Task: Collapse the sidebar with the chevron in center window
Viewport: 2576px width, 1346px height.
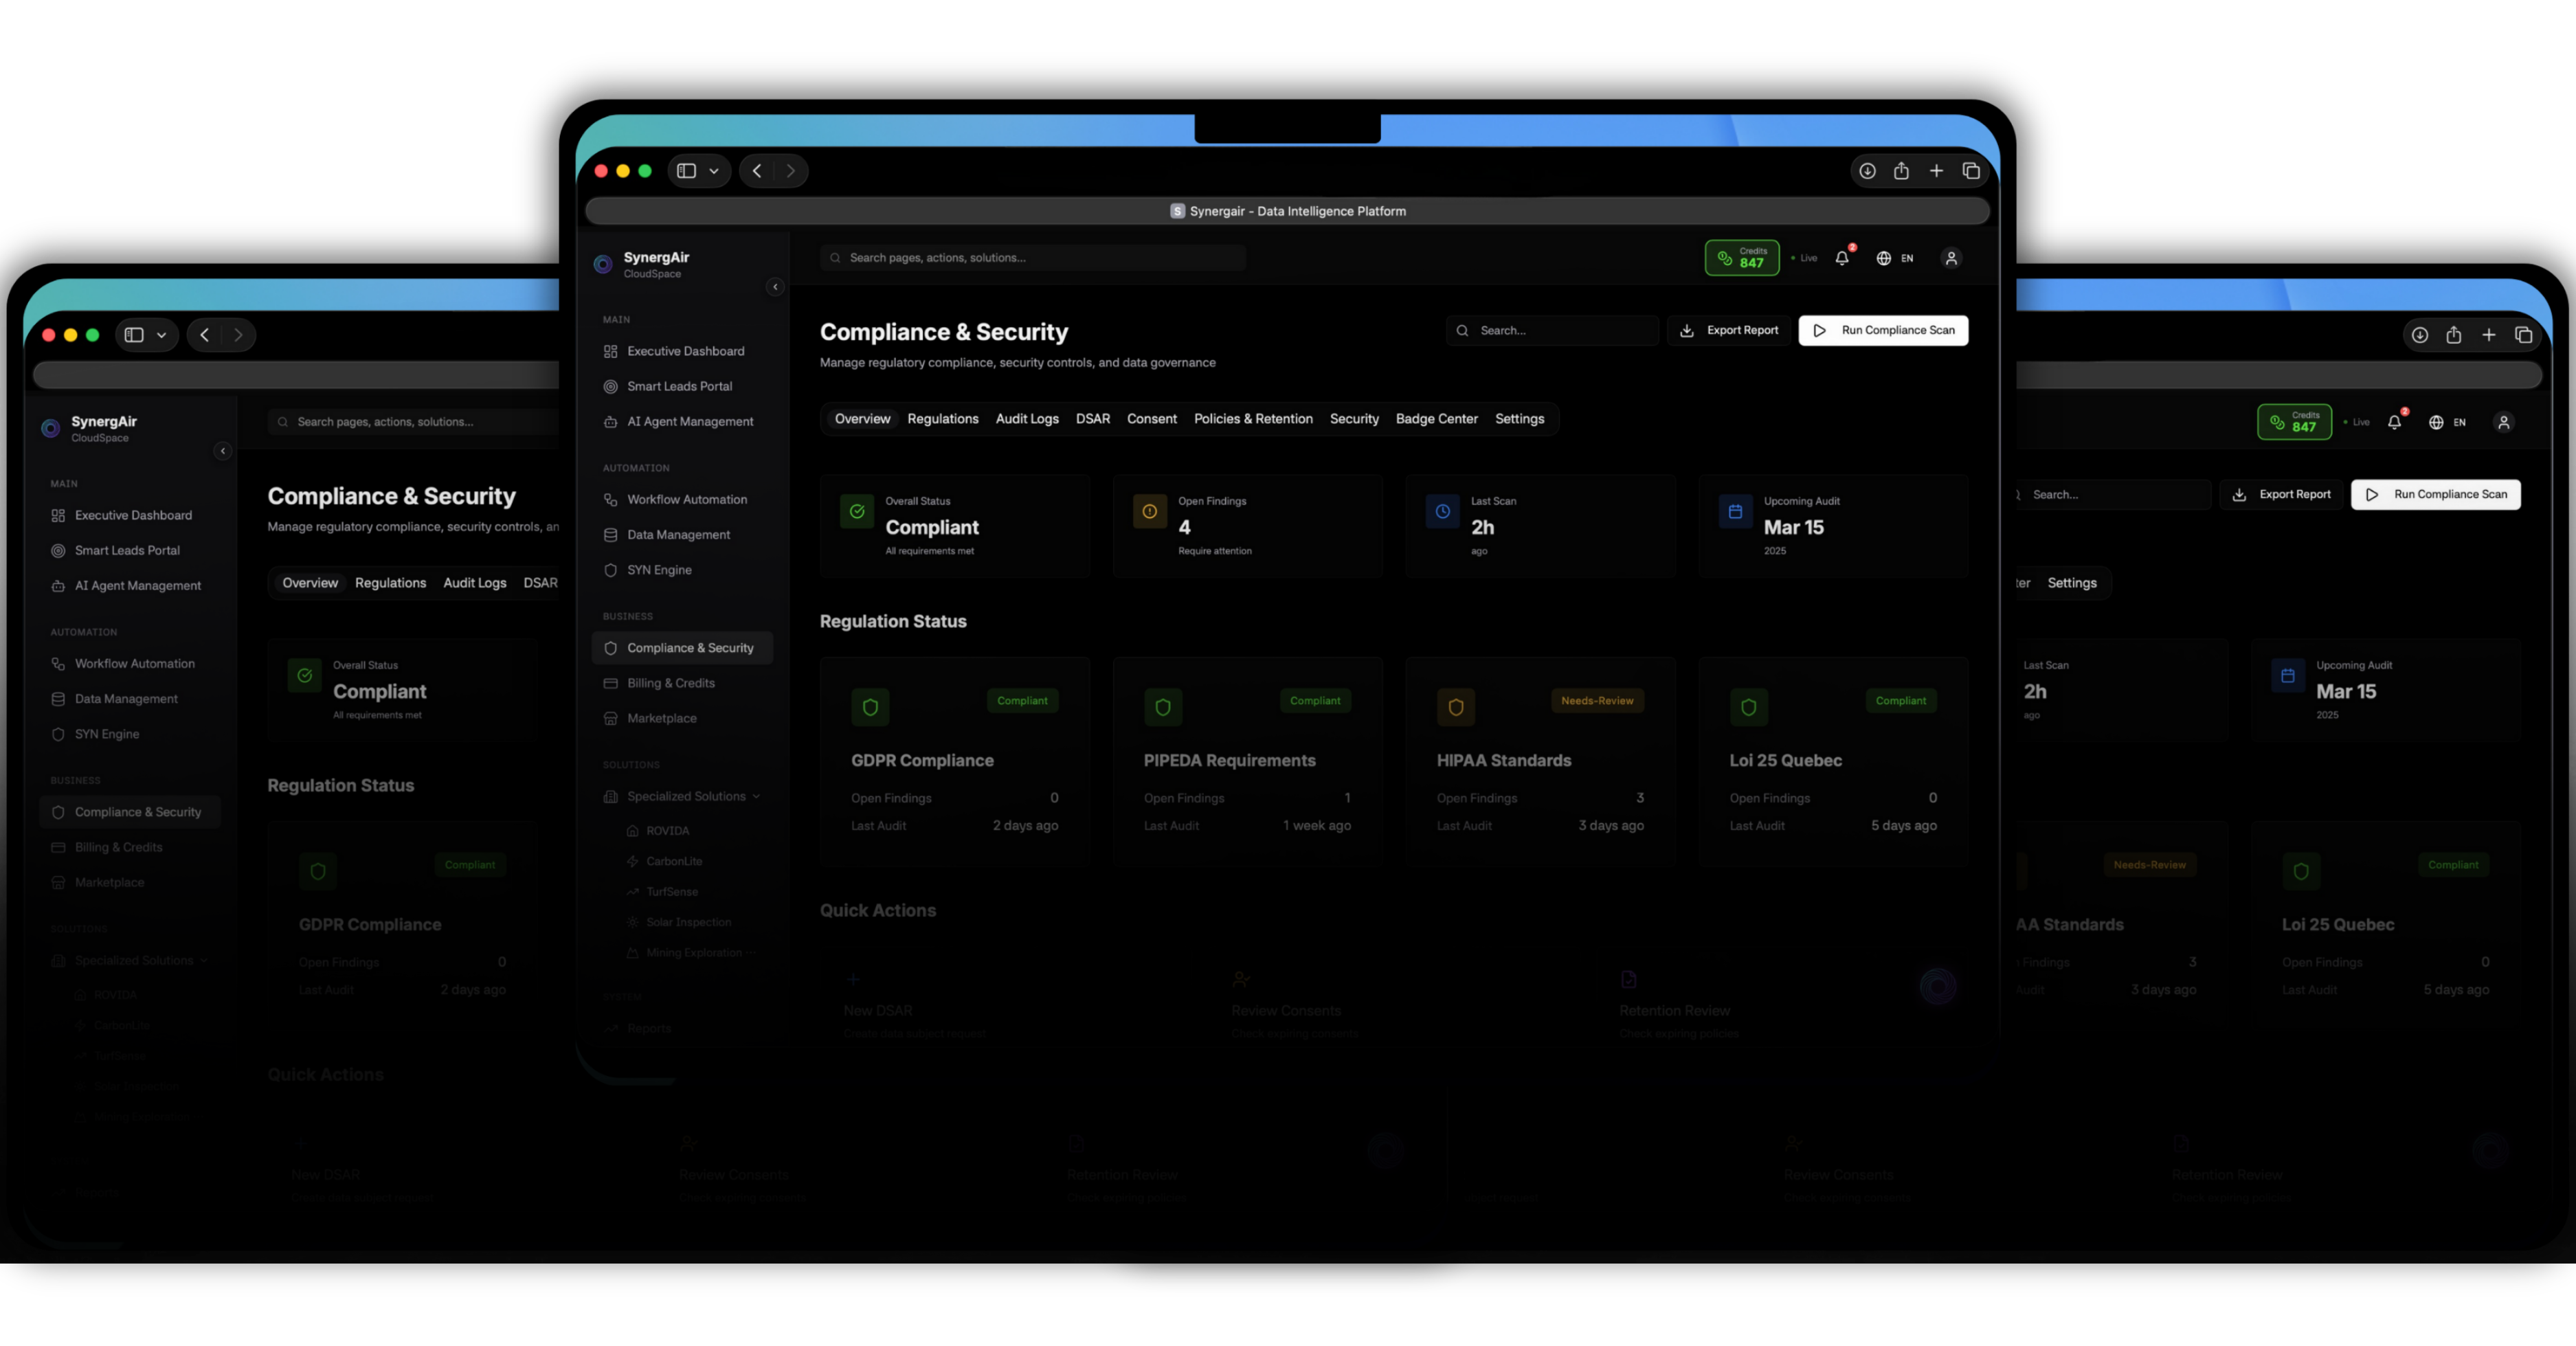Action: click(775, 287)
